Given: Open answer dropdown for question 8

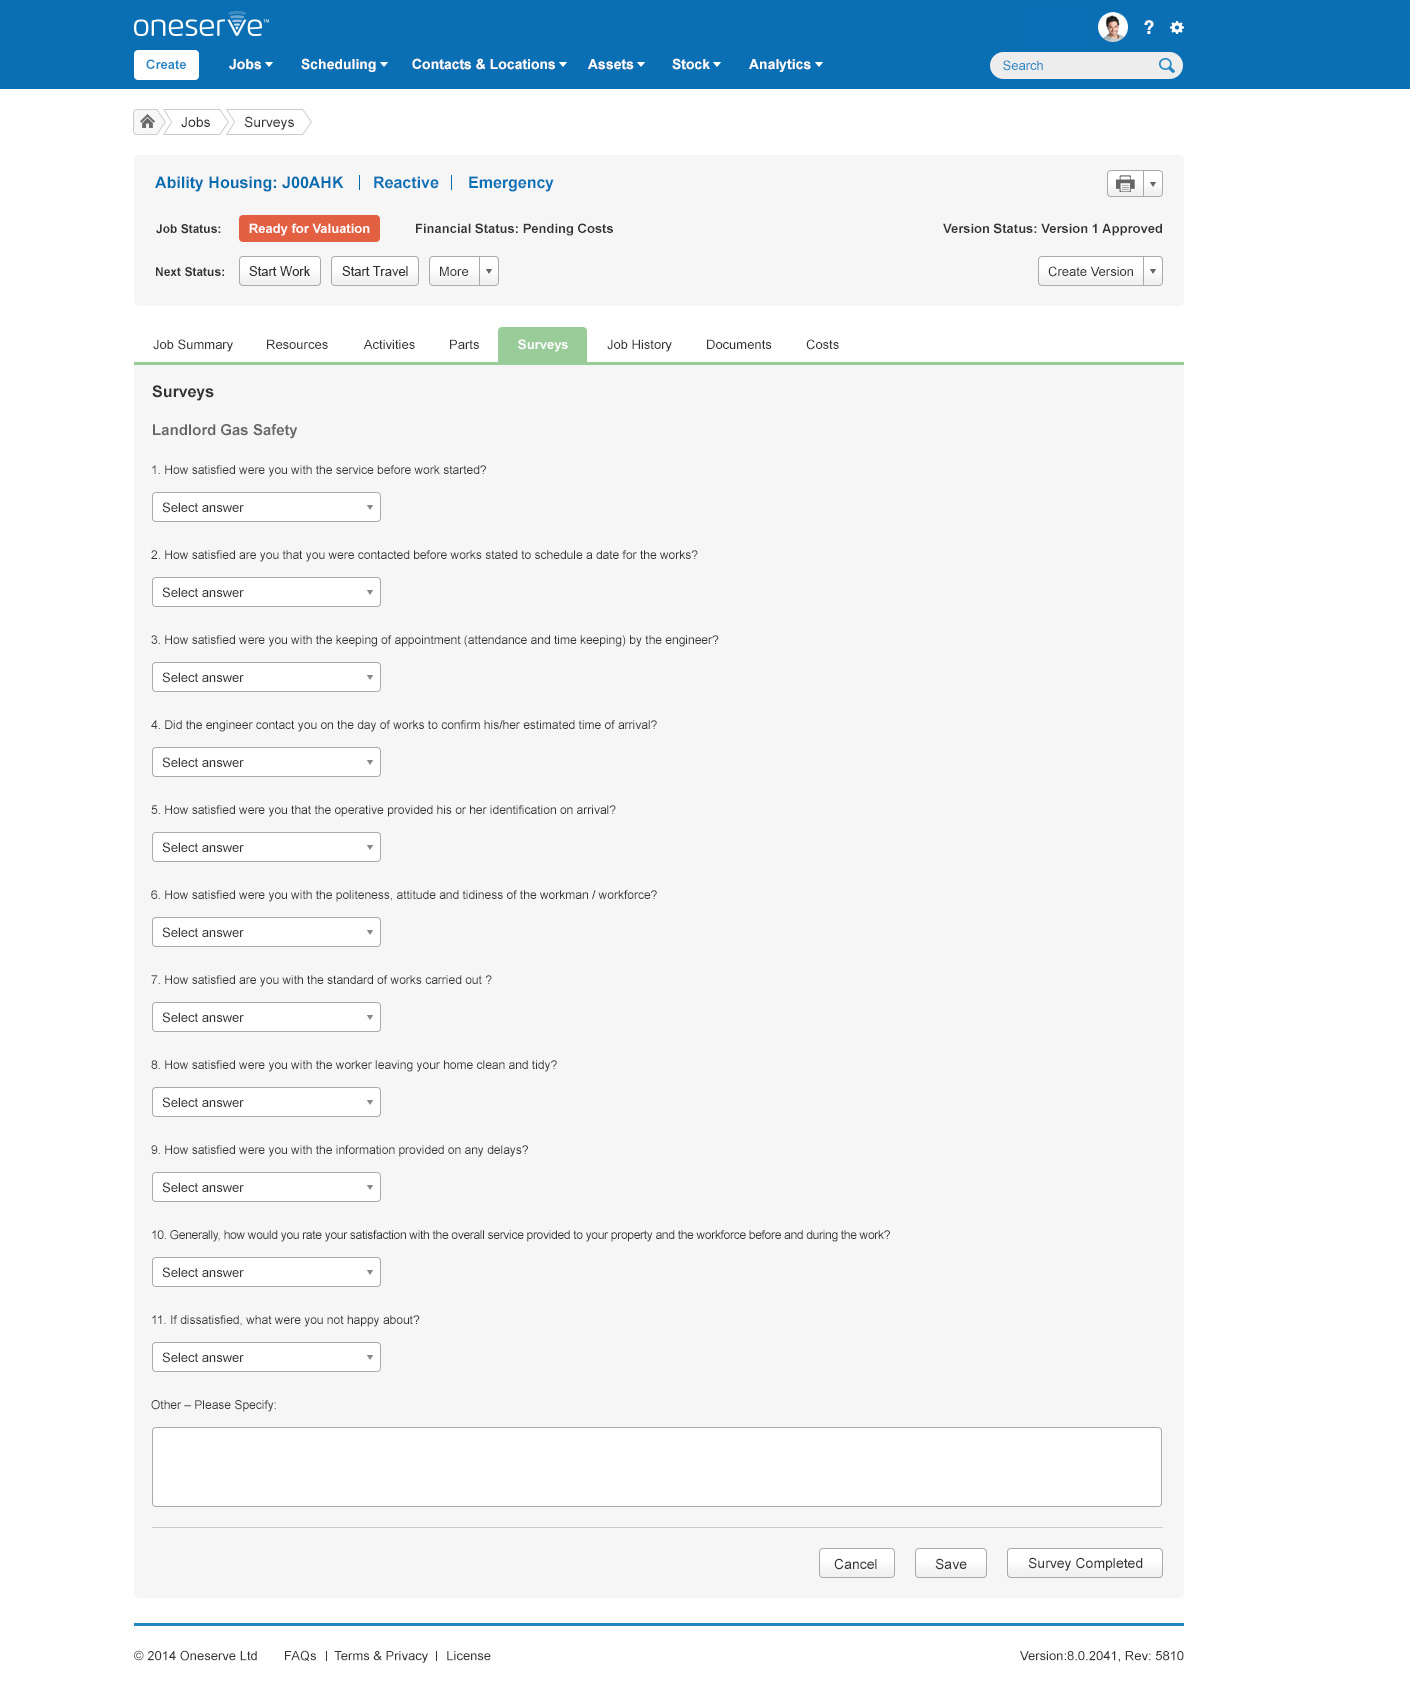Looking at the screenshot, I should pyautogui.click(x=266, y=1102).
